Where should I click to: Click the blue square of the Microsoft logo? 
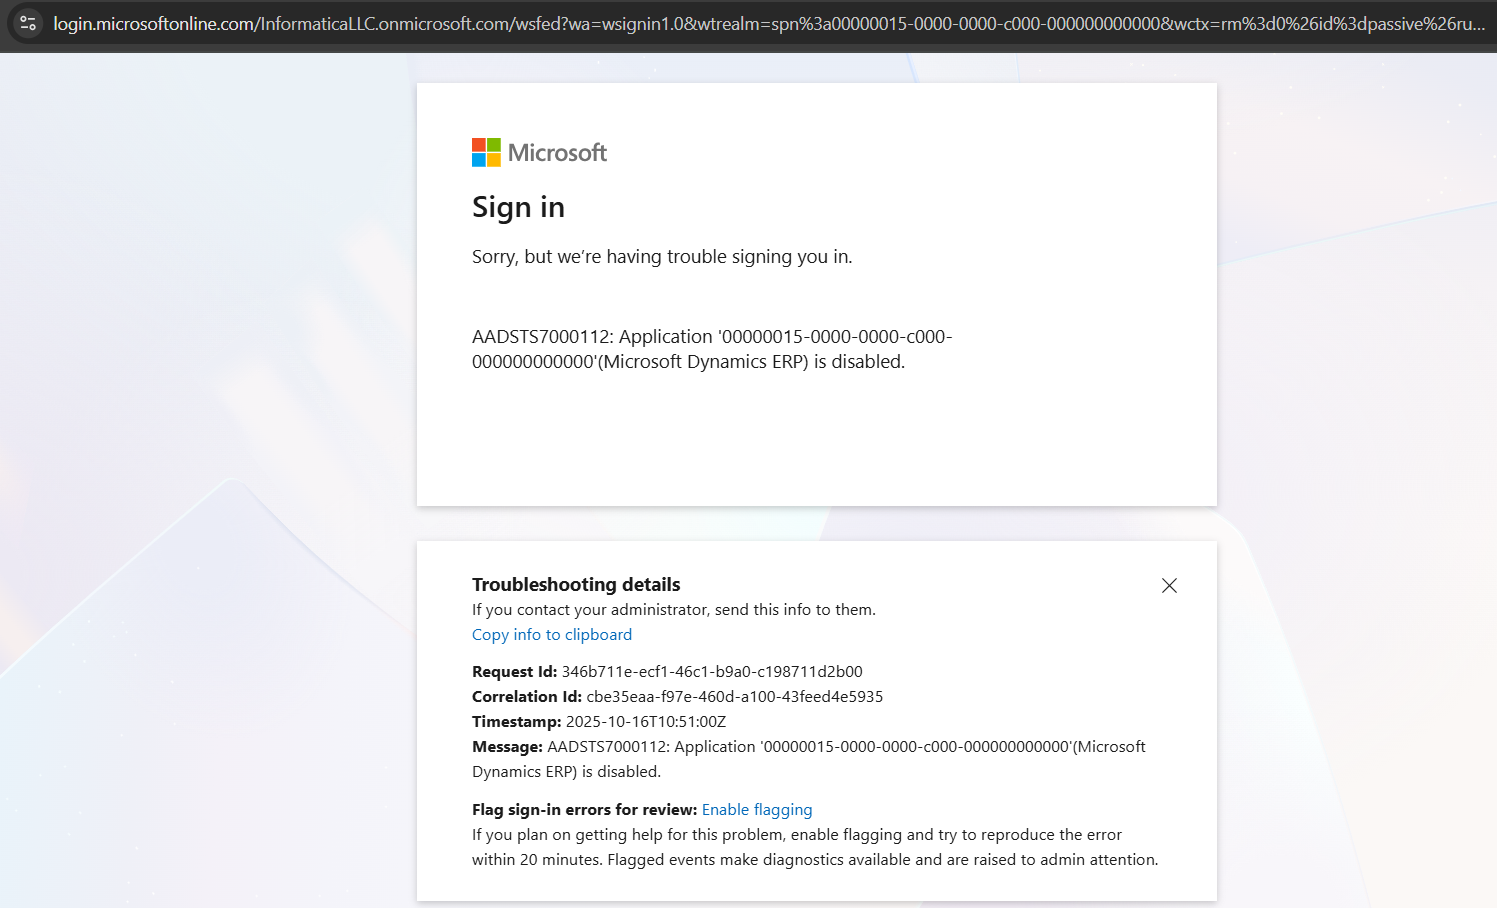(478, 159)
